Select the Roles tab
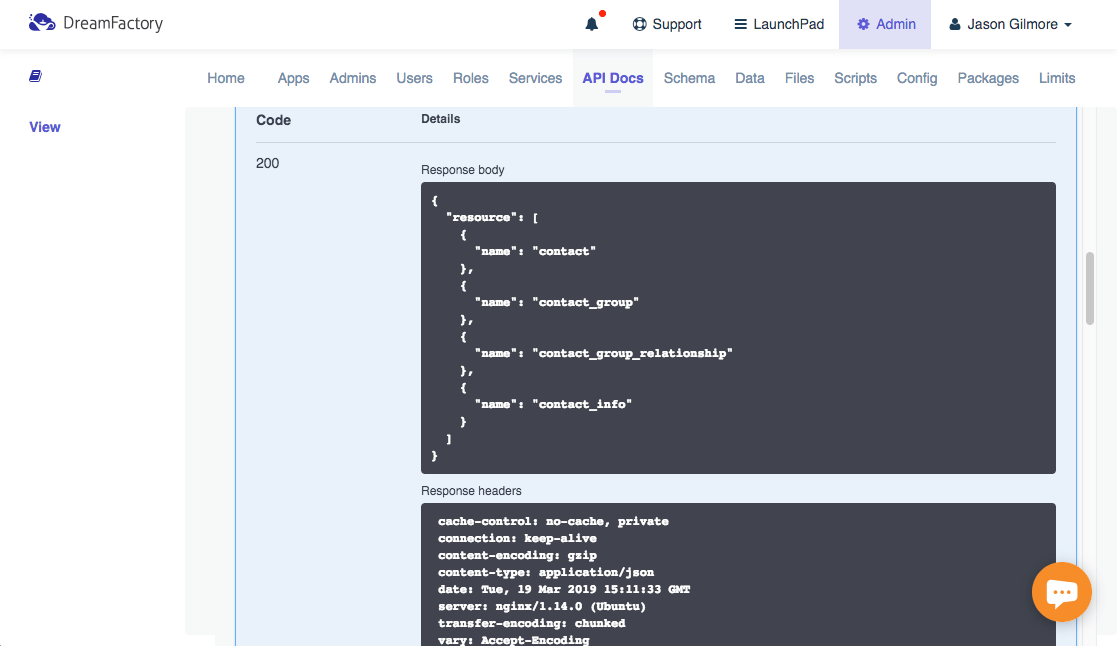 470,77
